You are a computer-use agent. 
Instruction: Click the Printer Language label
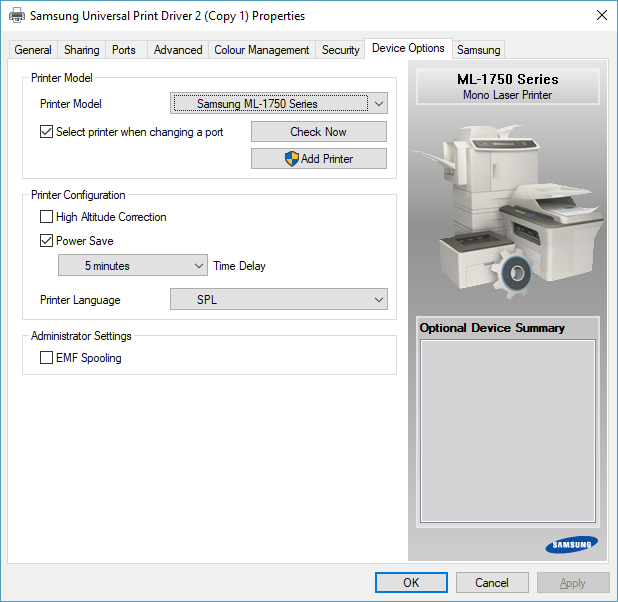pyautogui.click(x=80, y=300)
